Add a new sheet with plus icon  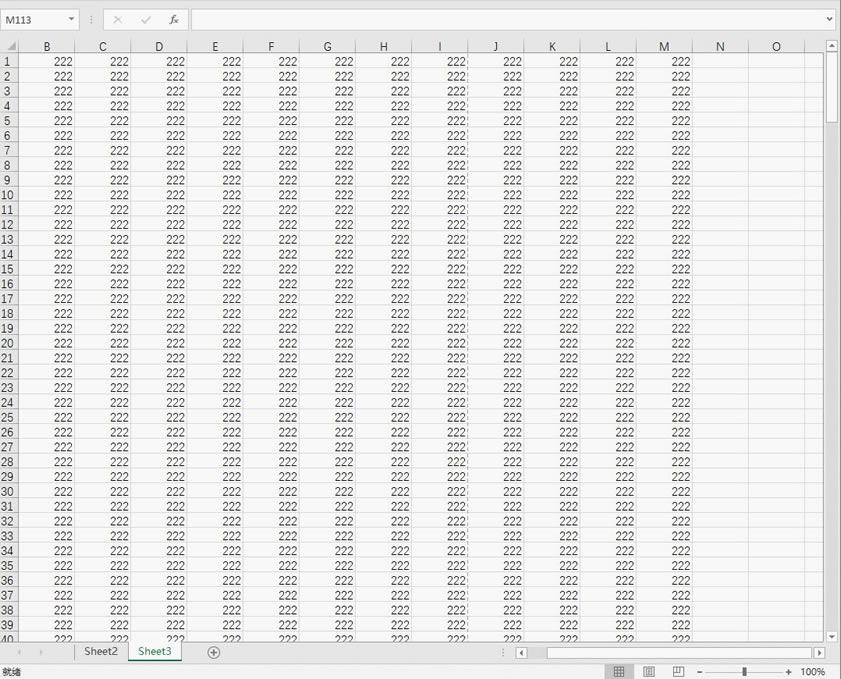[213, 652]
